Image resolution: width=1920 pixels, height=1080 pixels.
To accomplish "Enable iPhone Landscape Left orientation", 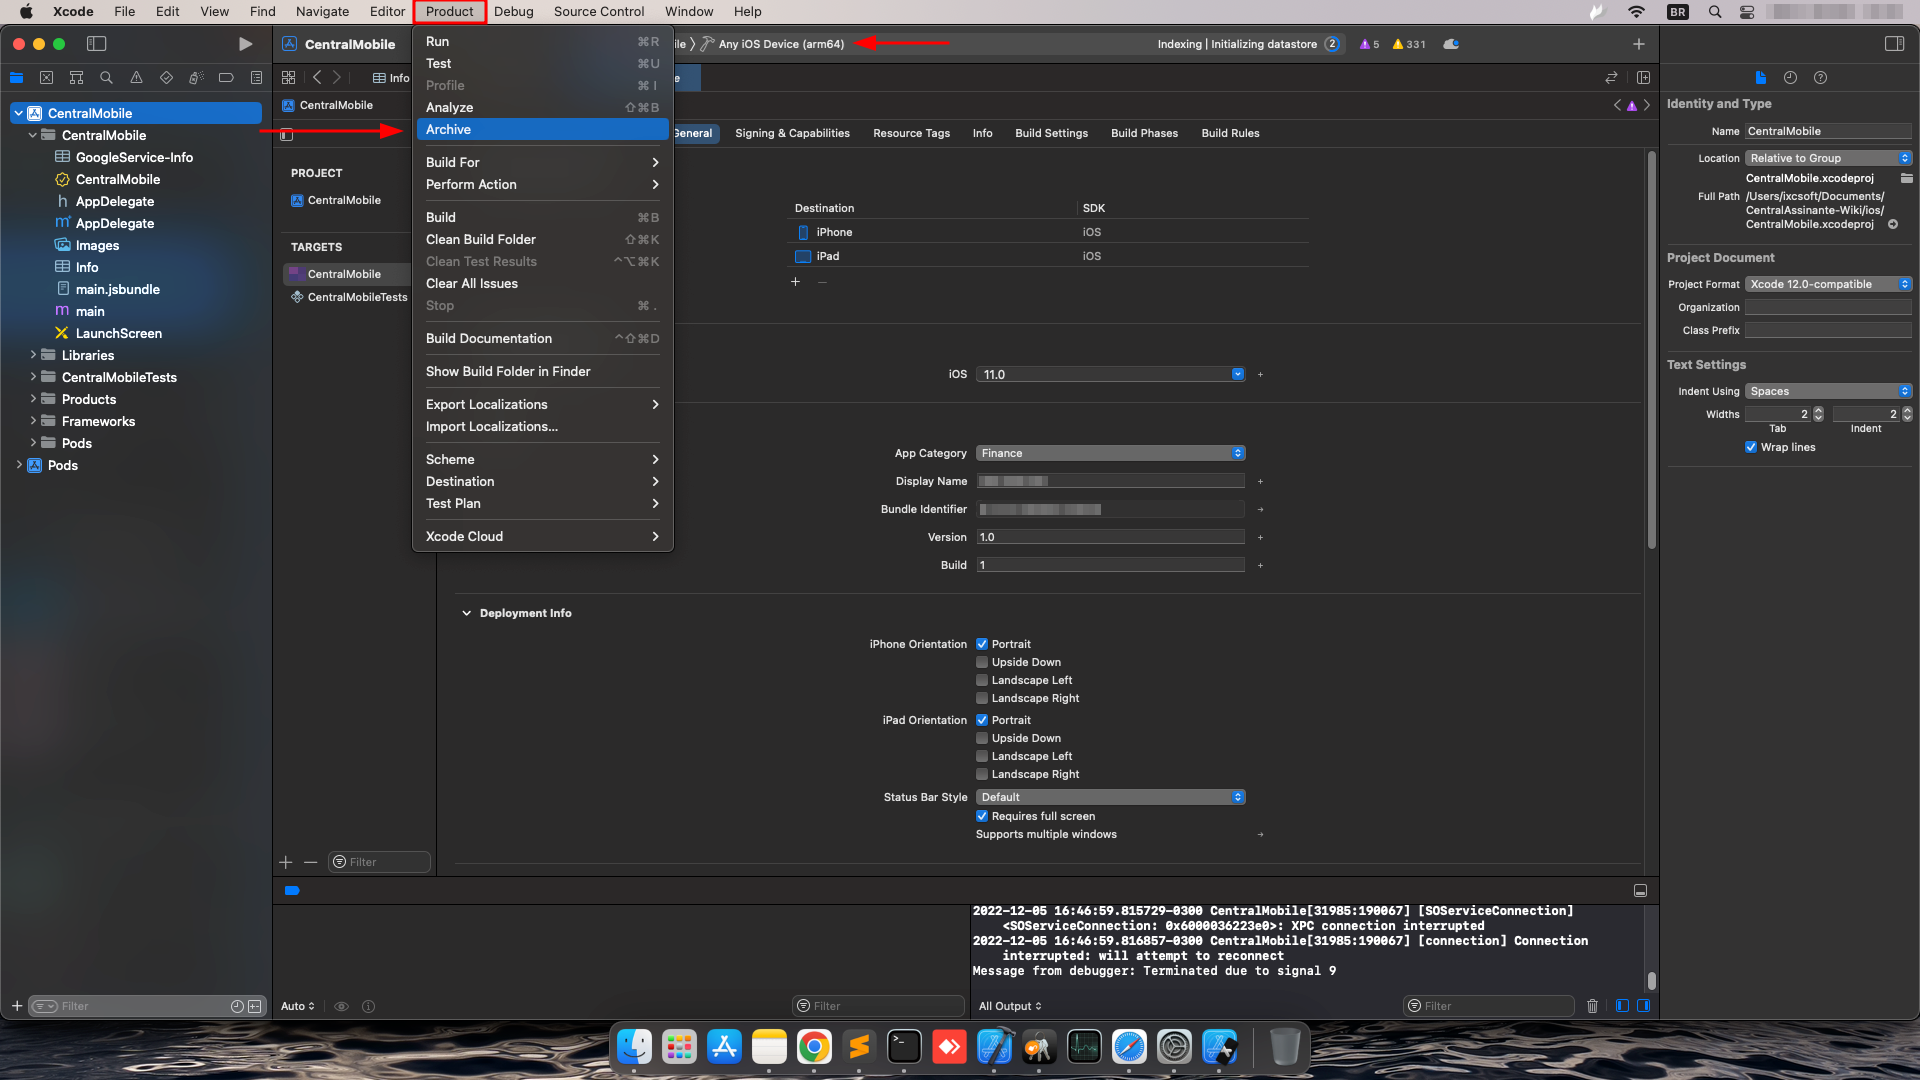I will point(982,680).
